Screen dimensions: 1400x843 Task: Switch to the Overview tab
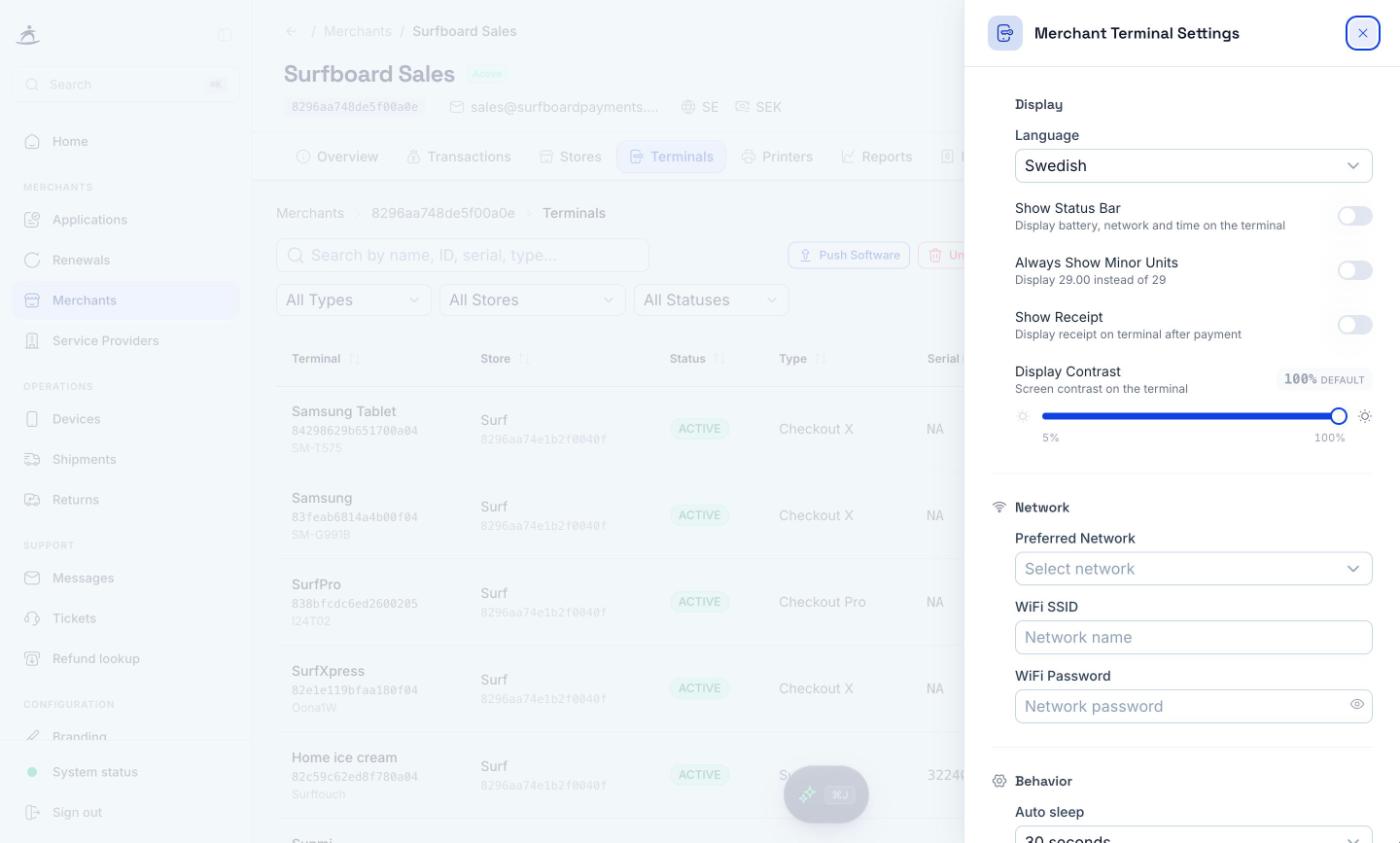337,157
